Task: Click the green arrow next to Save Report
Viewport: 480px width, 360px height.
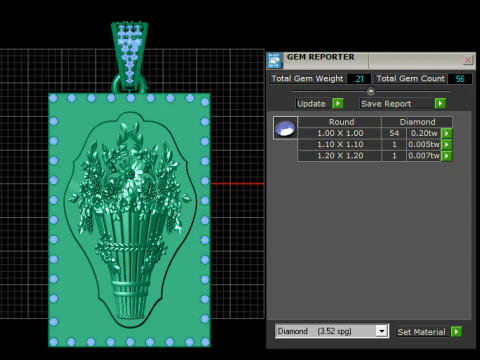Action: [x=440, y=104]
